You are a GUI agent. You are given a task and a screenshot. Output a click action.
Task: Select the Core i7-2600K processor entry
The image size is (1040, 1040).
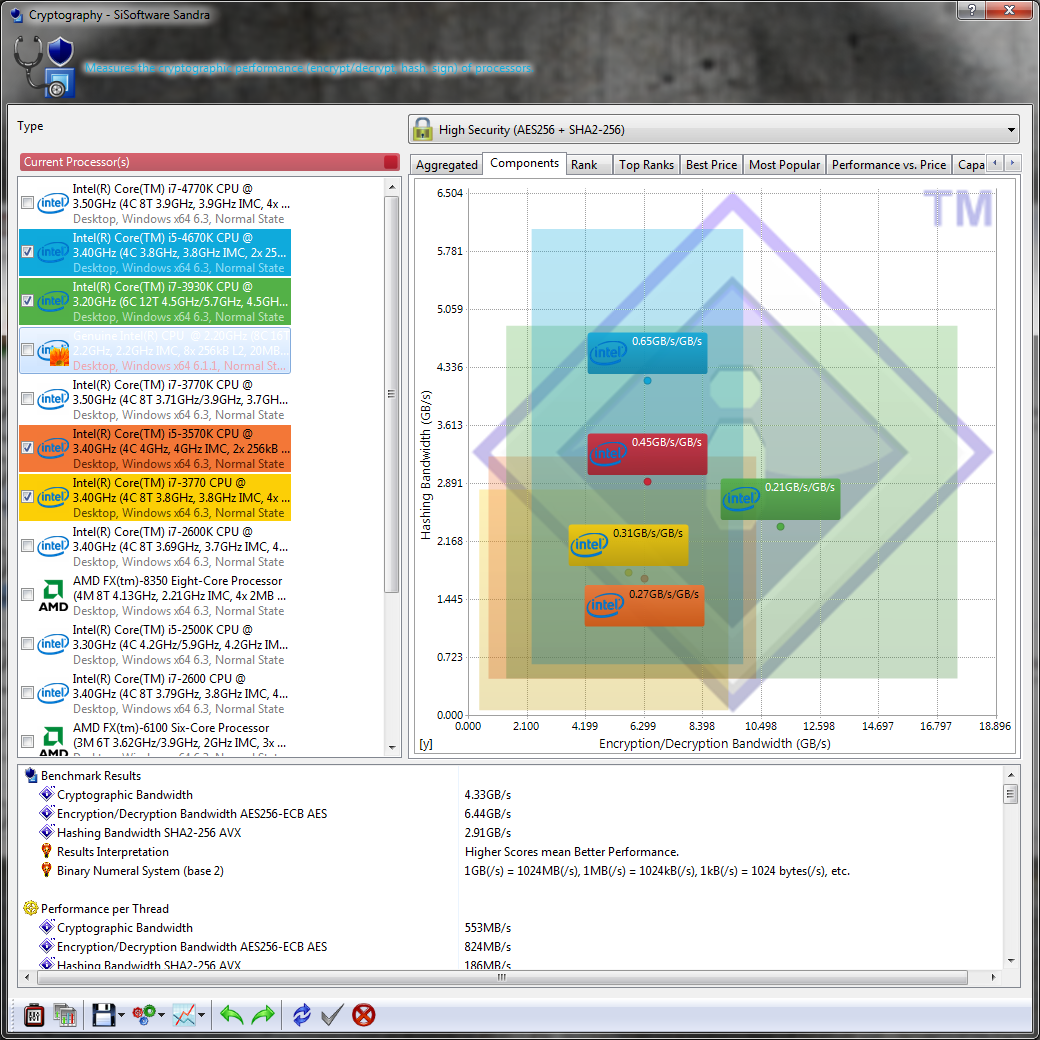pos(180,546)
